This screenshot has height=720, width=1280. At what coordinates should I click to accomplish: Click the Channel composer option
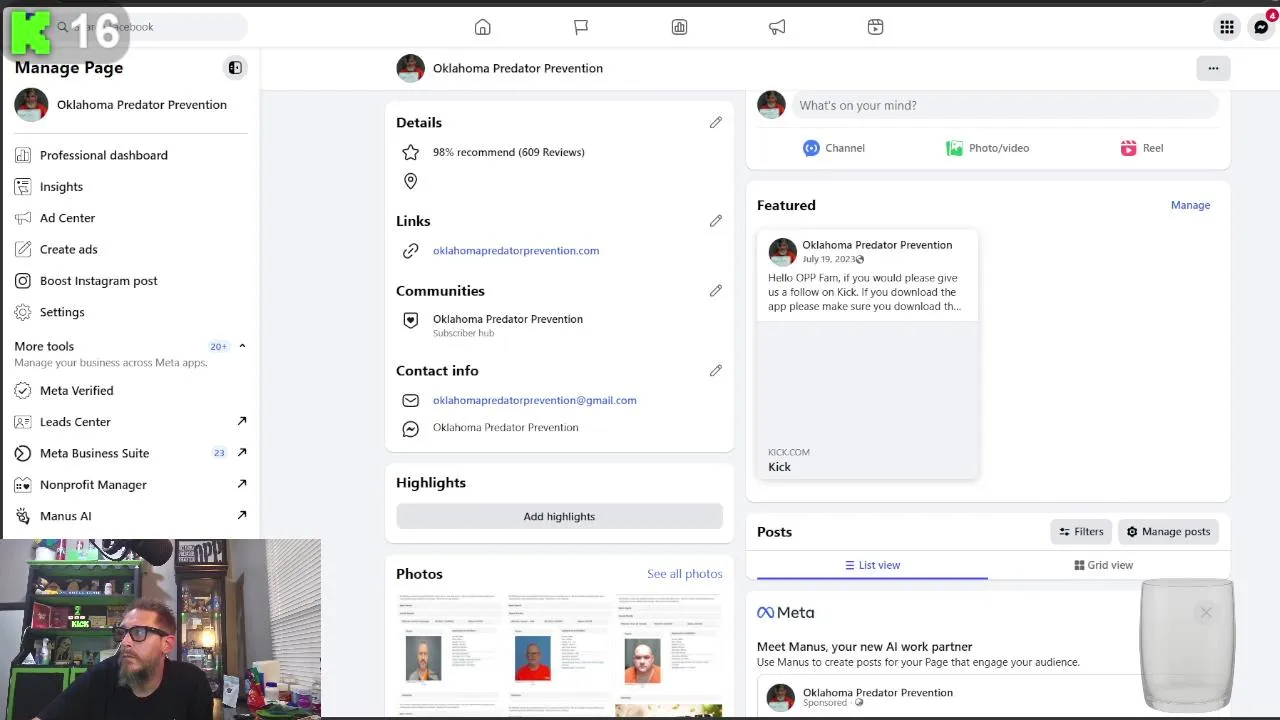[x=833, y=148]
